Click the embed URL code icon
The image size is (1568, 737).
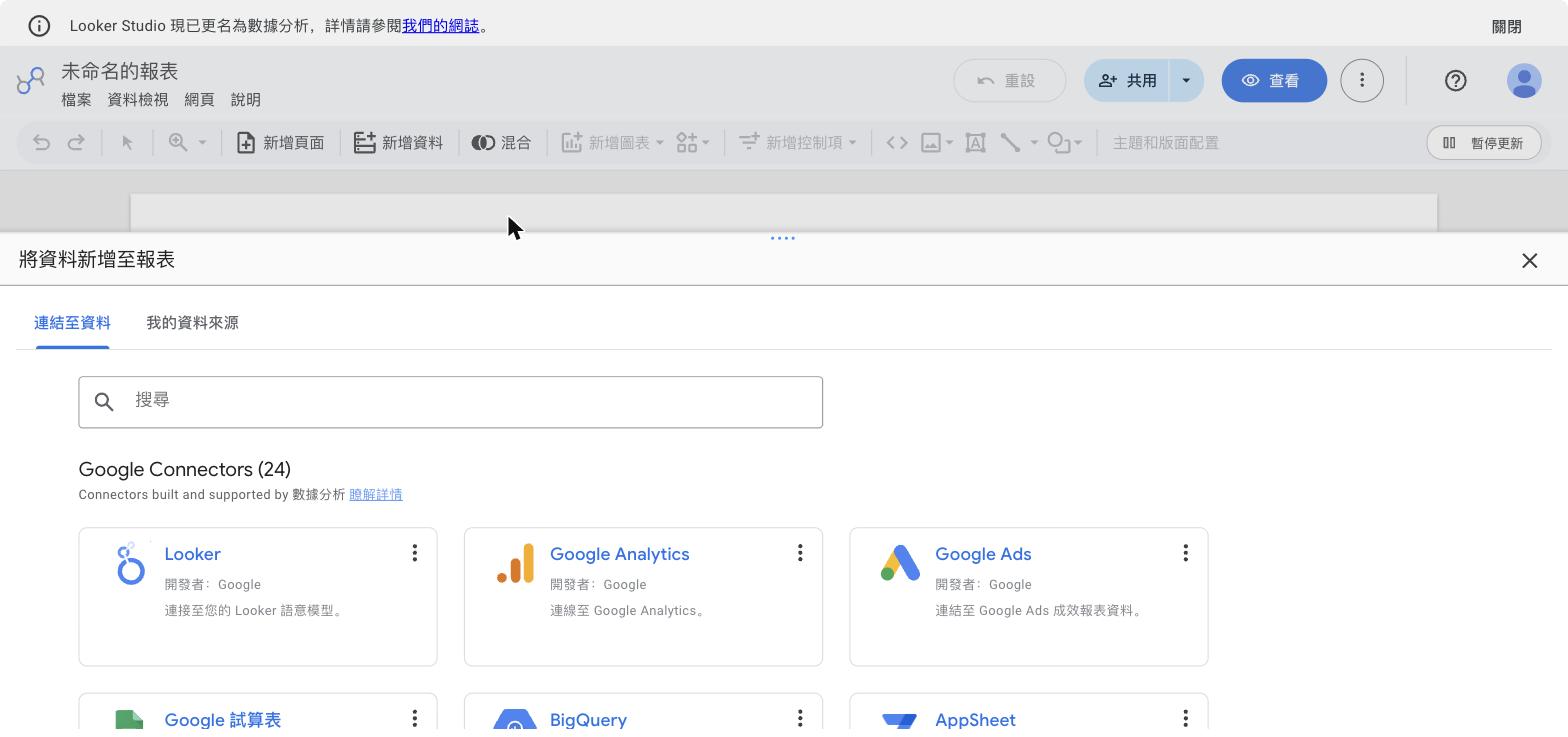pyautogui.click(x=897, y=143)
